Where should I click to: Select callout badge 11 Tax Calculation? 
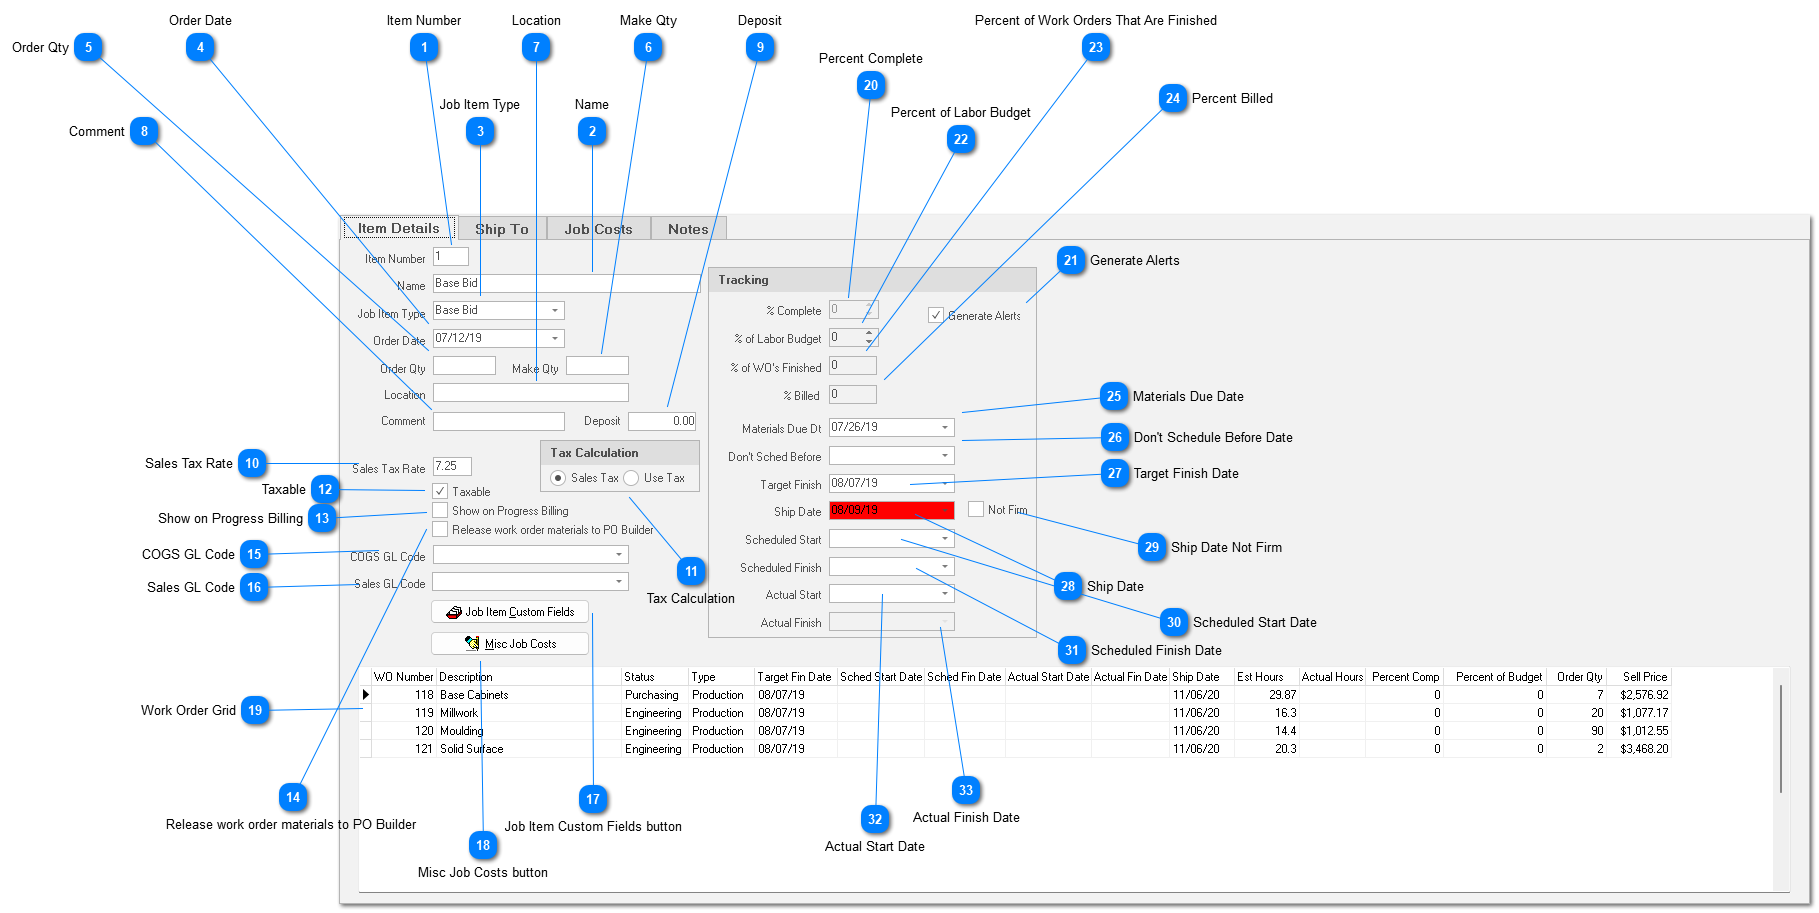pyautogui.click(x=691, y=572)
